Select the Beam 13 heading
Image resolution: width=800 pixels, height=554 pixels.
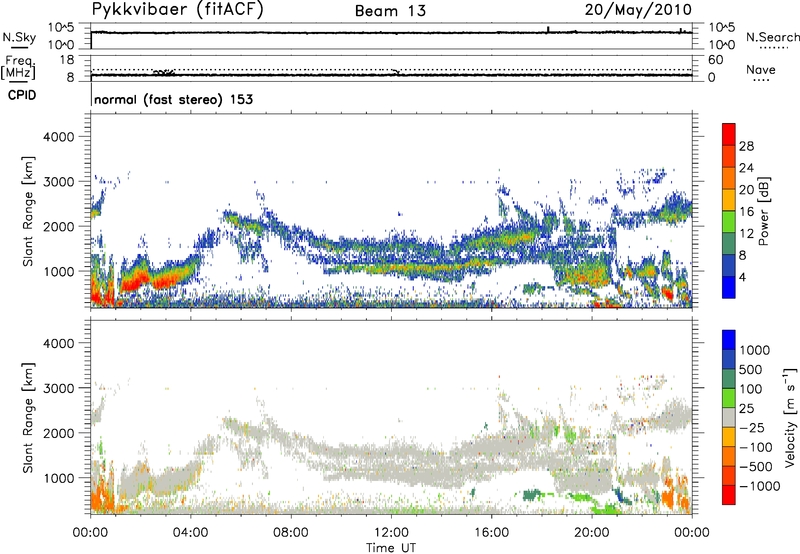pos(390,11)
